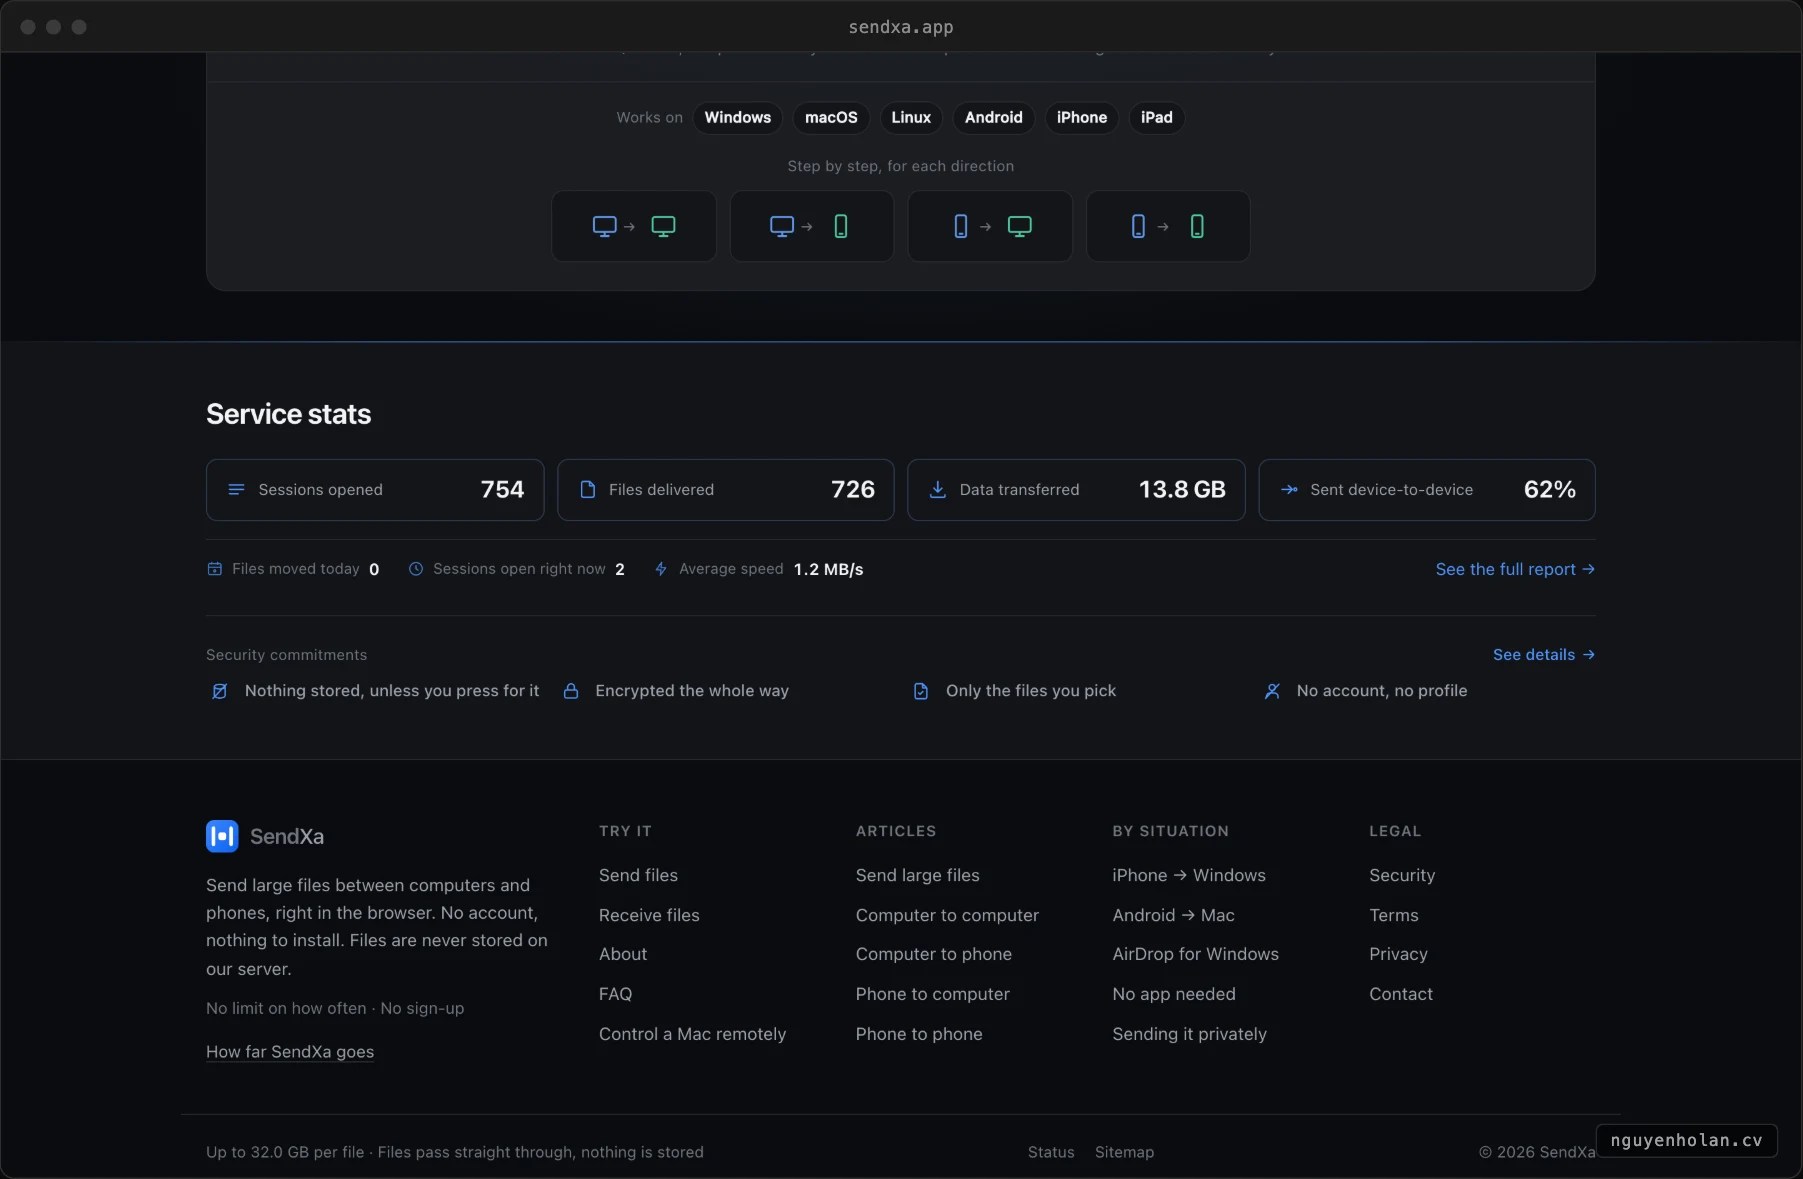The width and height of the screenshot is (1803, 1179).
Task: Open the computer-to-phone transfer guide card
Action: (x=812, y=226)
